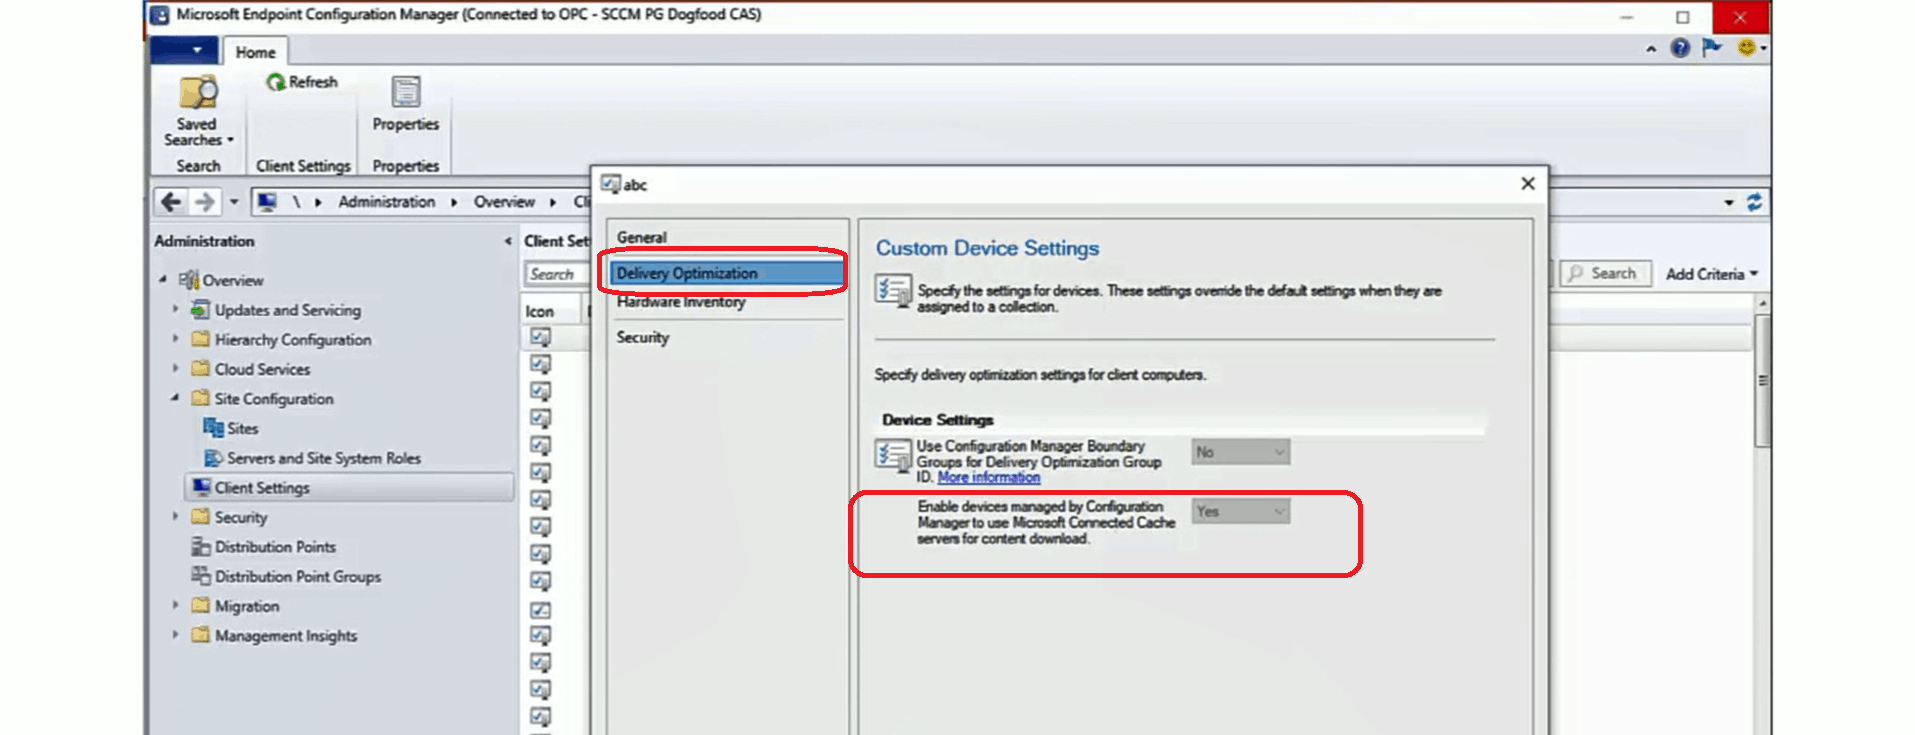This screenshot has height=735, width=1915.
Task: Expand the Management Insights node
Action: pyautogui.click(x=175, y=634)
